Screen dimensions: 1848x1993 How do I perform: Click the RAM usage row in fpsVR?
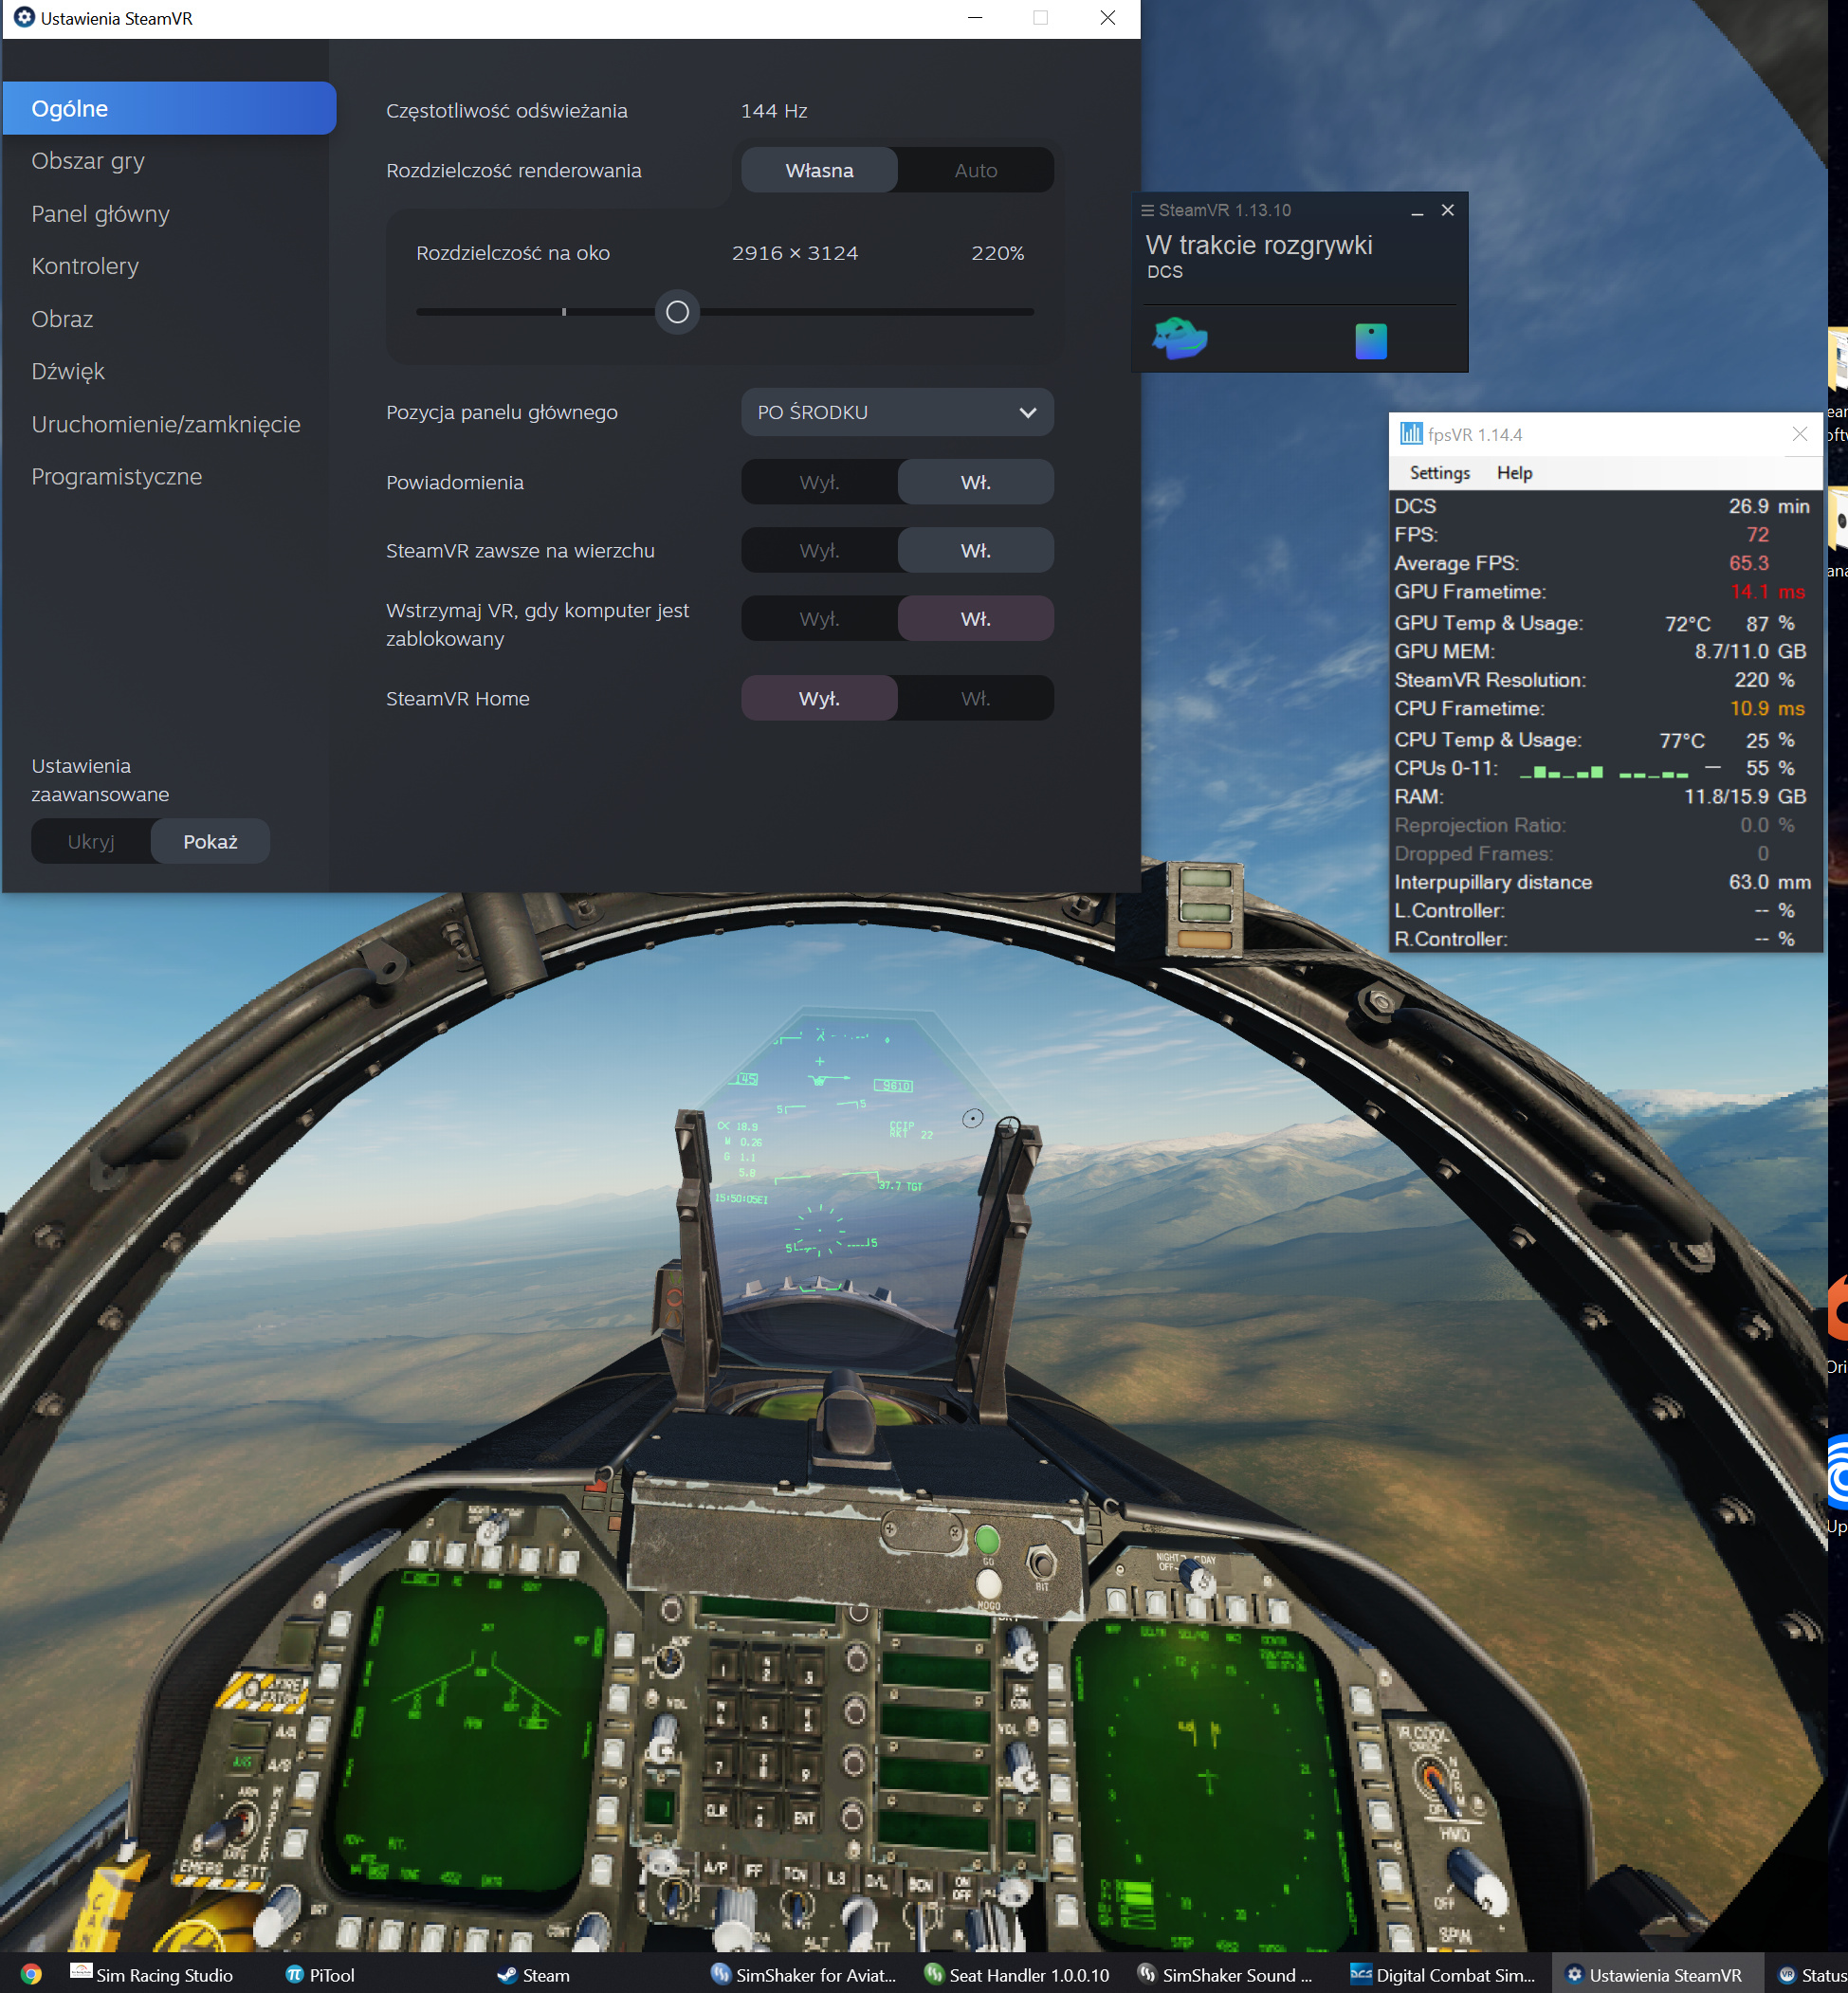pyautogui.click(x=1603, y=796)
